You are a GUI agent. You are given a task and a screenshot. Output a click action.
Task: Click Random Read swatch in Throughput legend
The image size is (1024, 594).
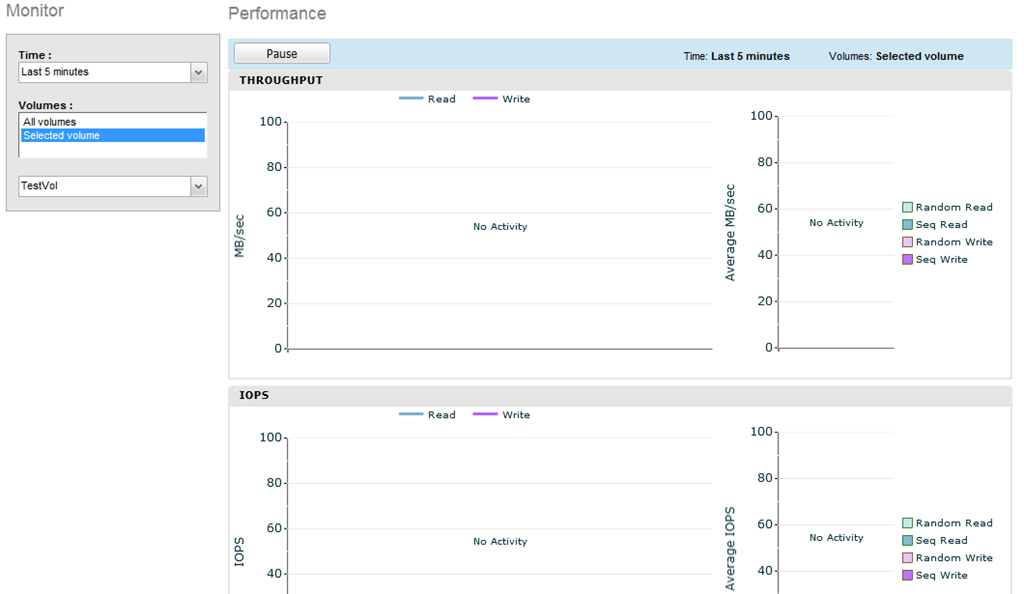pyautogui.click(x=907, y=207)
